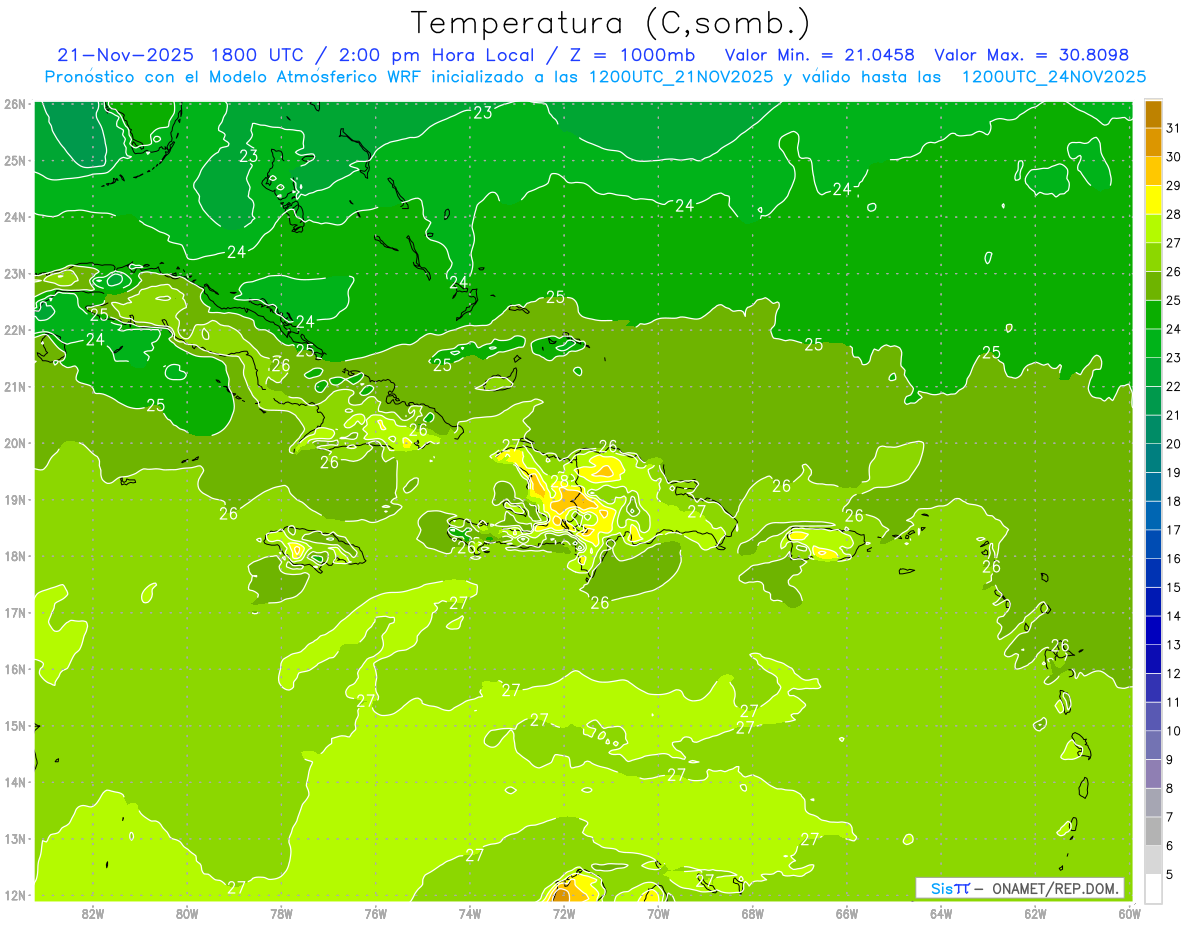
Task: Click the legend color band between 30 and 31
Action: coord(1153,142)
